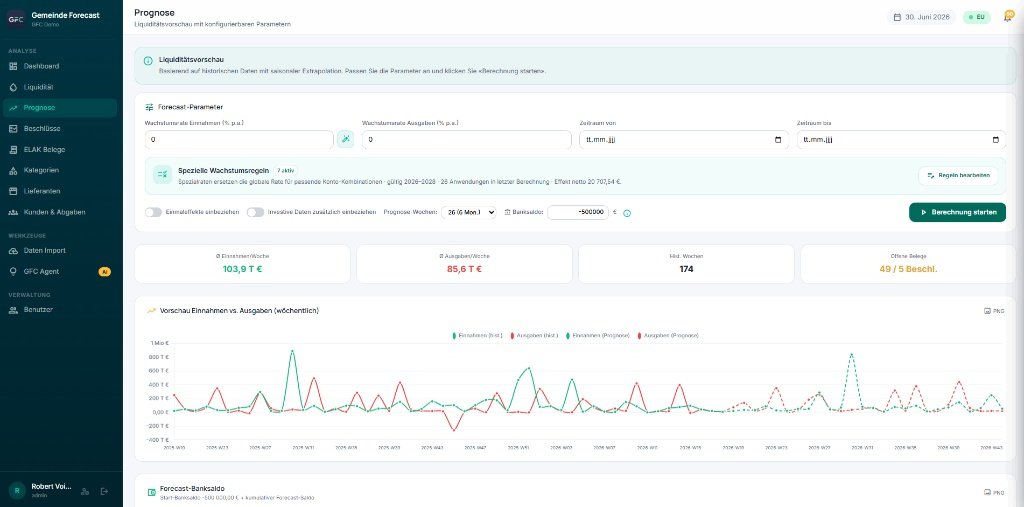Click the Vorschau chart title icon
This screenshot has height=507, width=1024.
tap(152, 311)
